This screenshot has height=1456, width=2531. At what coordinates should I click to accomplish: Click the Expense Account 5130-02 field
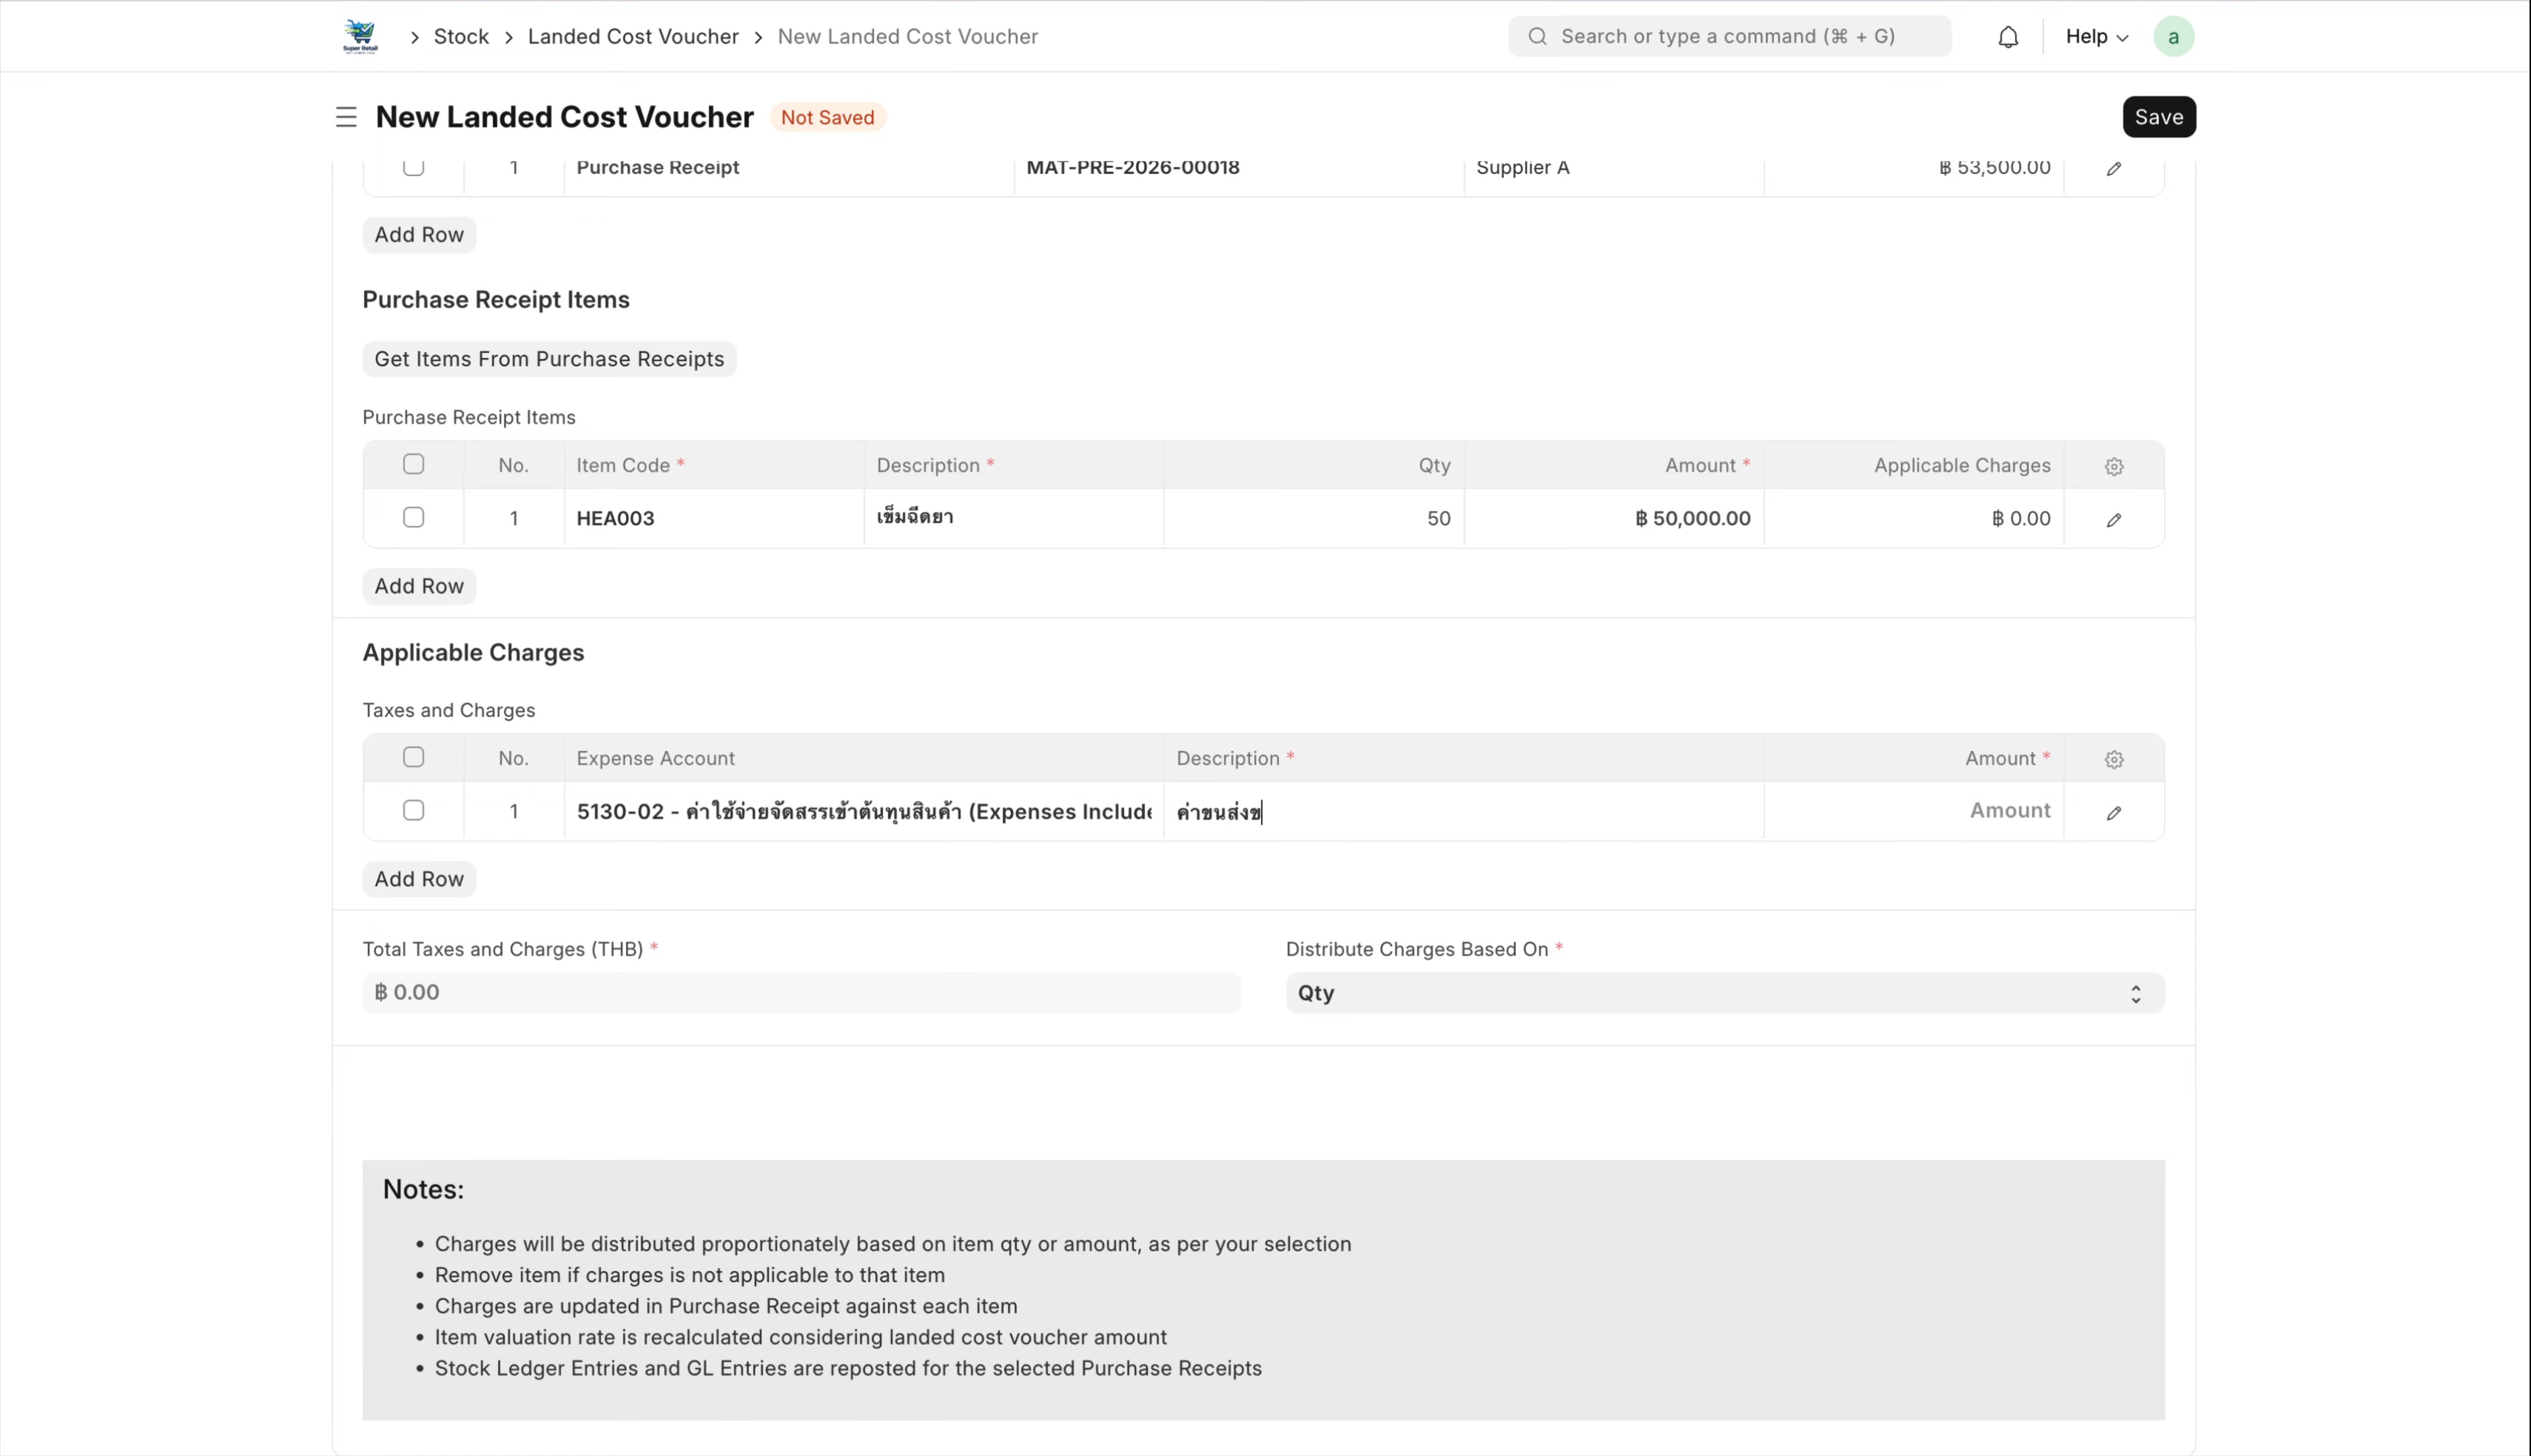pyautogui.click(x=864, y=811)
